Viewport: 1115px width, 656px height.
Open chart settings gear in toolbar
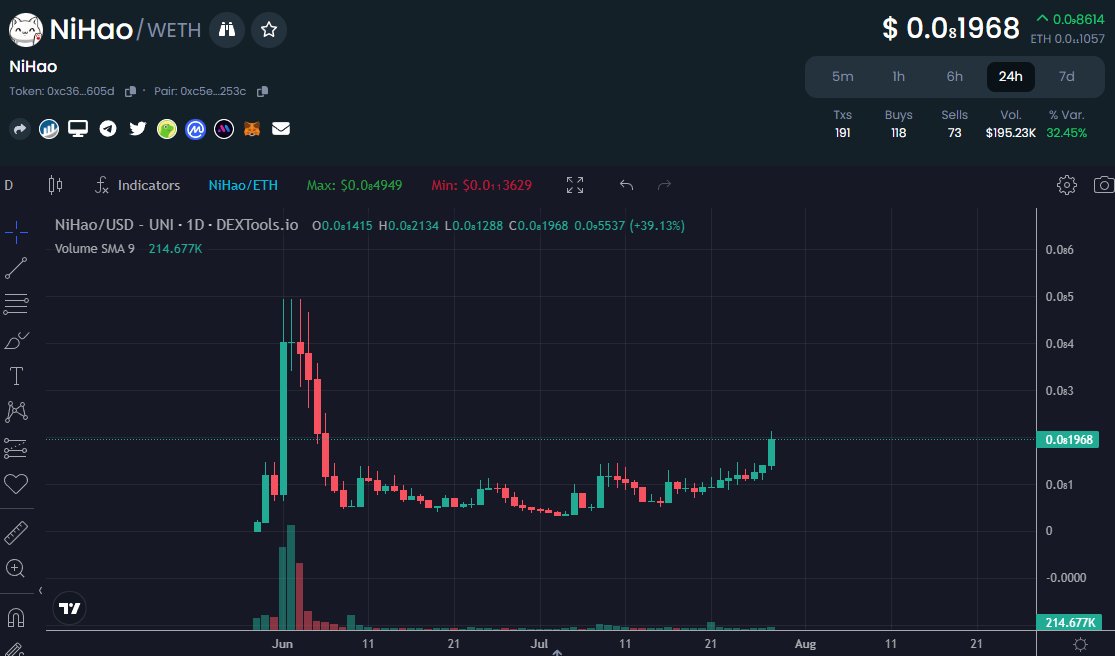(1067, 185)
